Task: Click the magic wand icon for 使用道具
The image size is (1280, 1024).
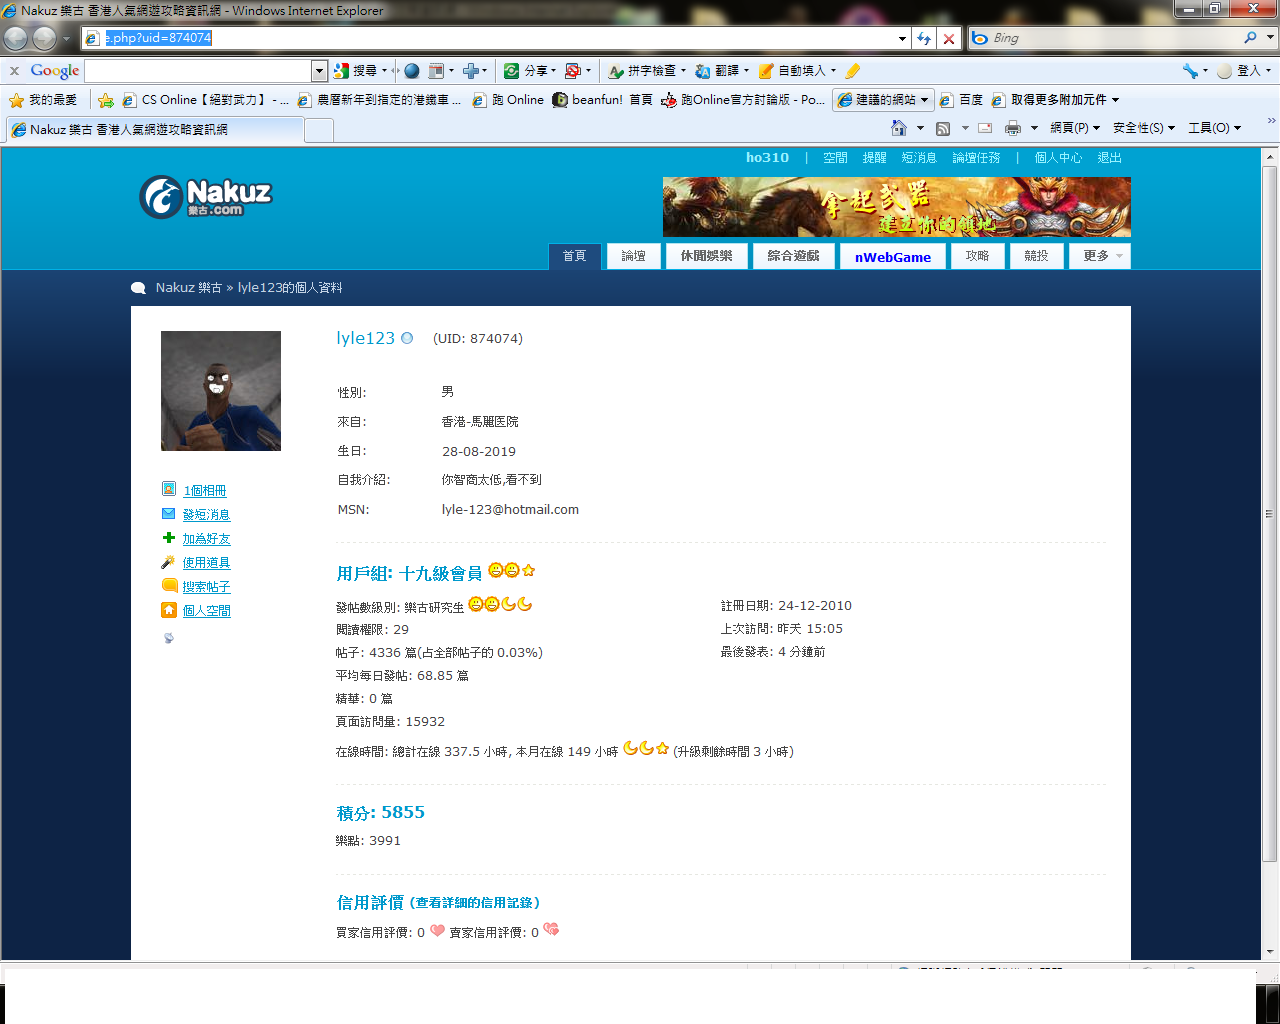Action: pos(169,562)
